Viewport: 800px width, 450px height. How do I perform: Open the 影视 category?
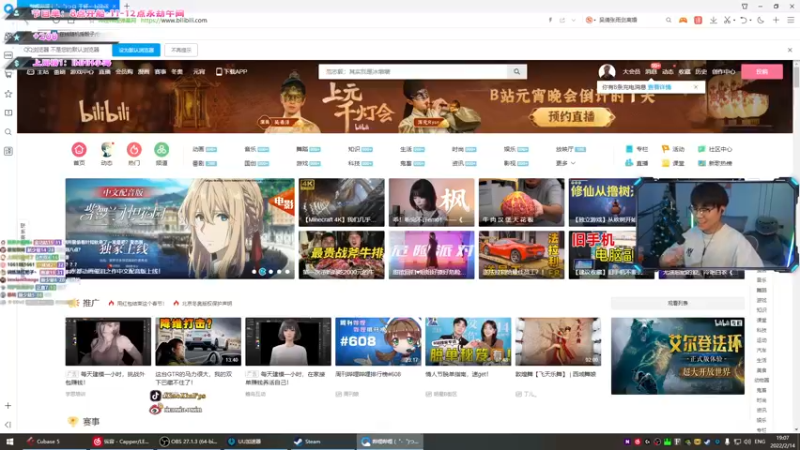(x=510, y=163)
